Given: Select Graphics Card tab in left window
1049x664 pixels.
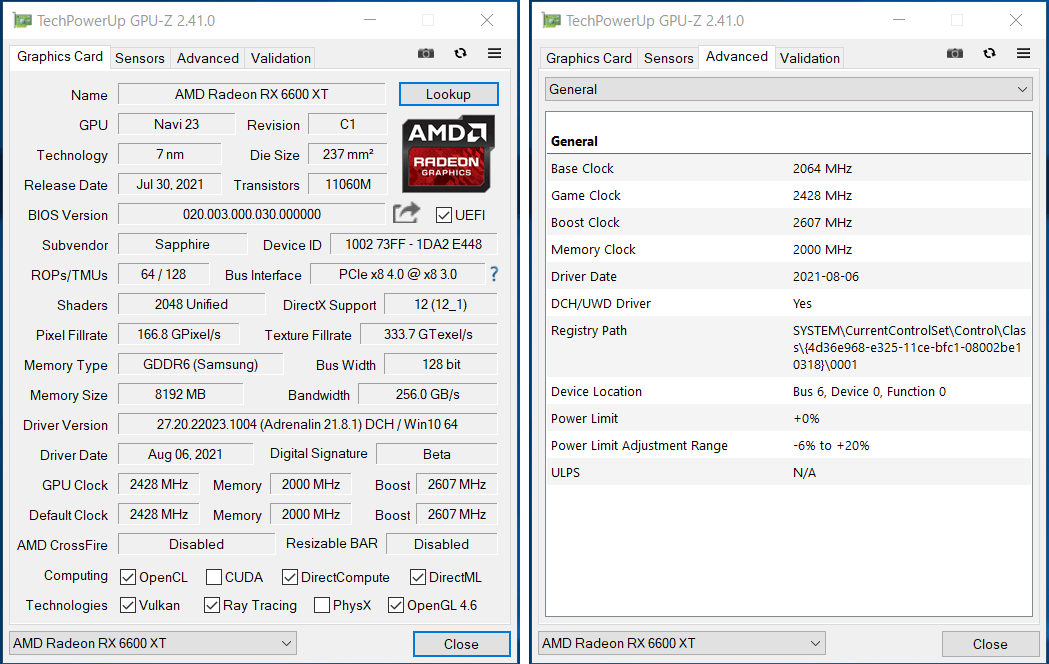Looking at the screenshot, I should pos(60,57).
